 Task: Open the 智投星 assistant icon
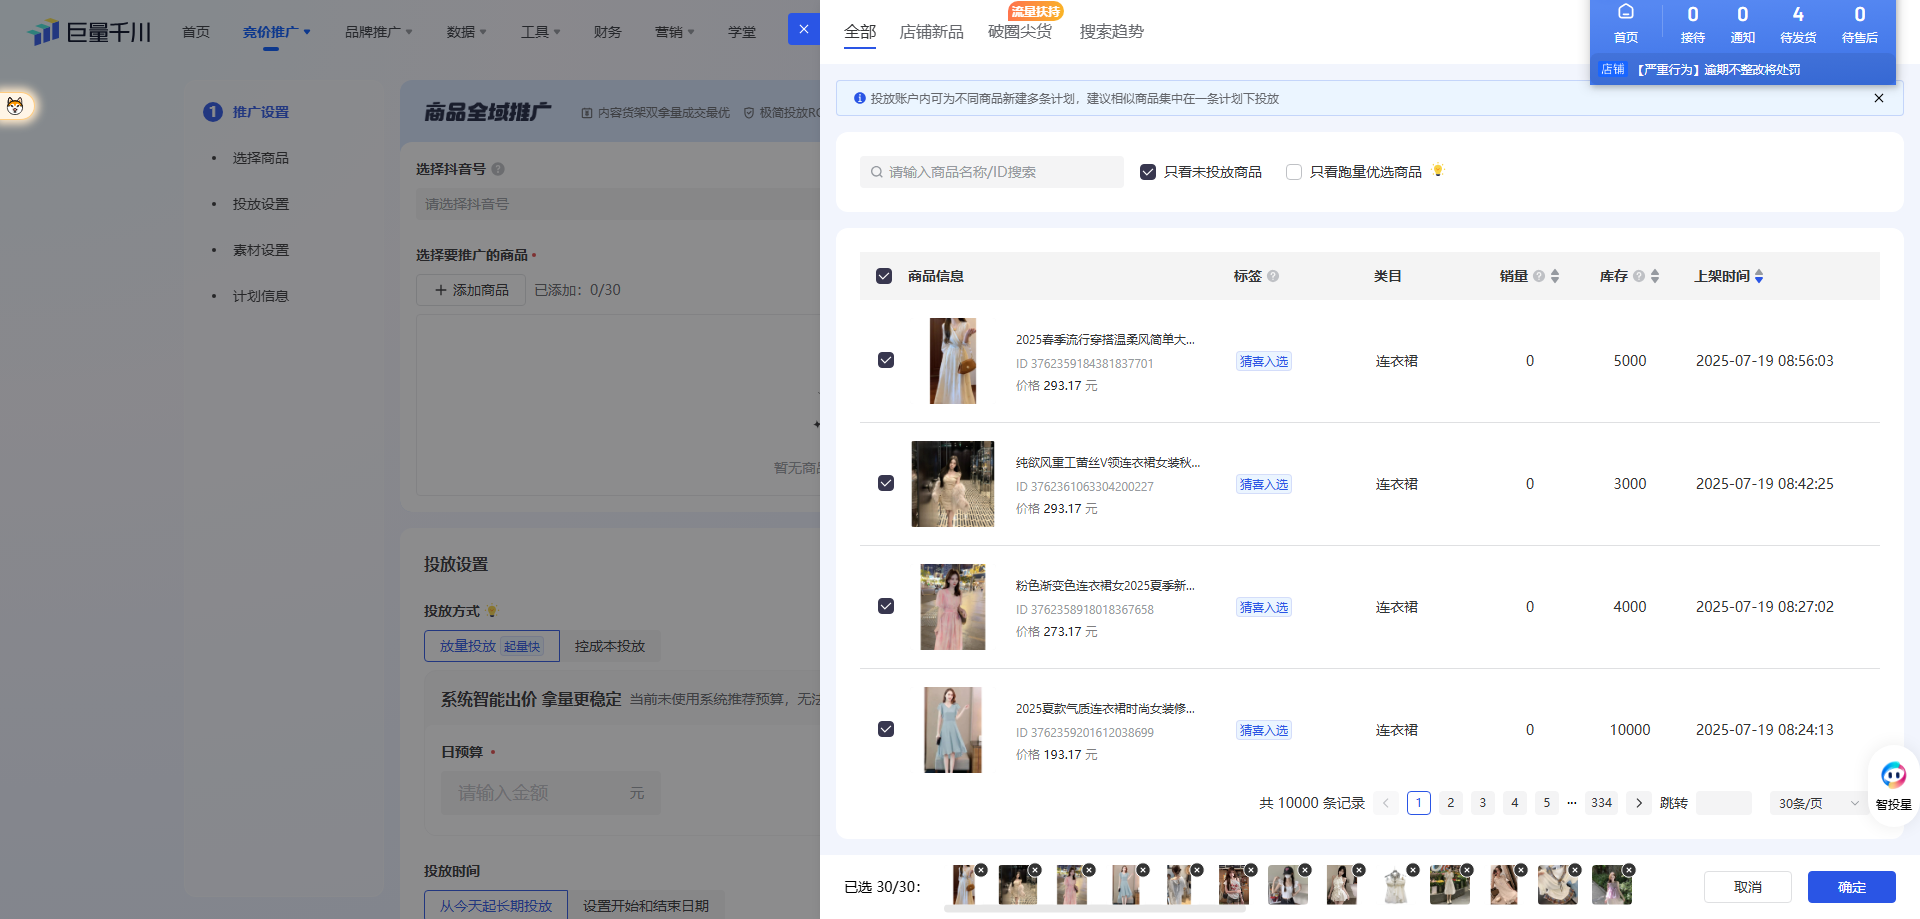pos(1893,776)
